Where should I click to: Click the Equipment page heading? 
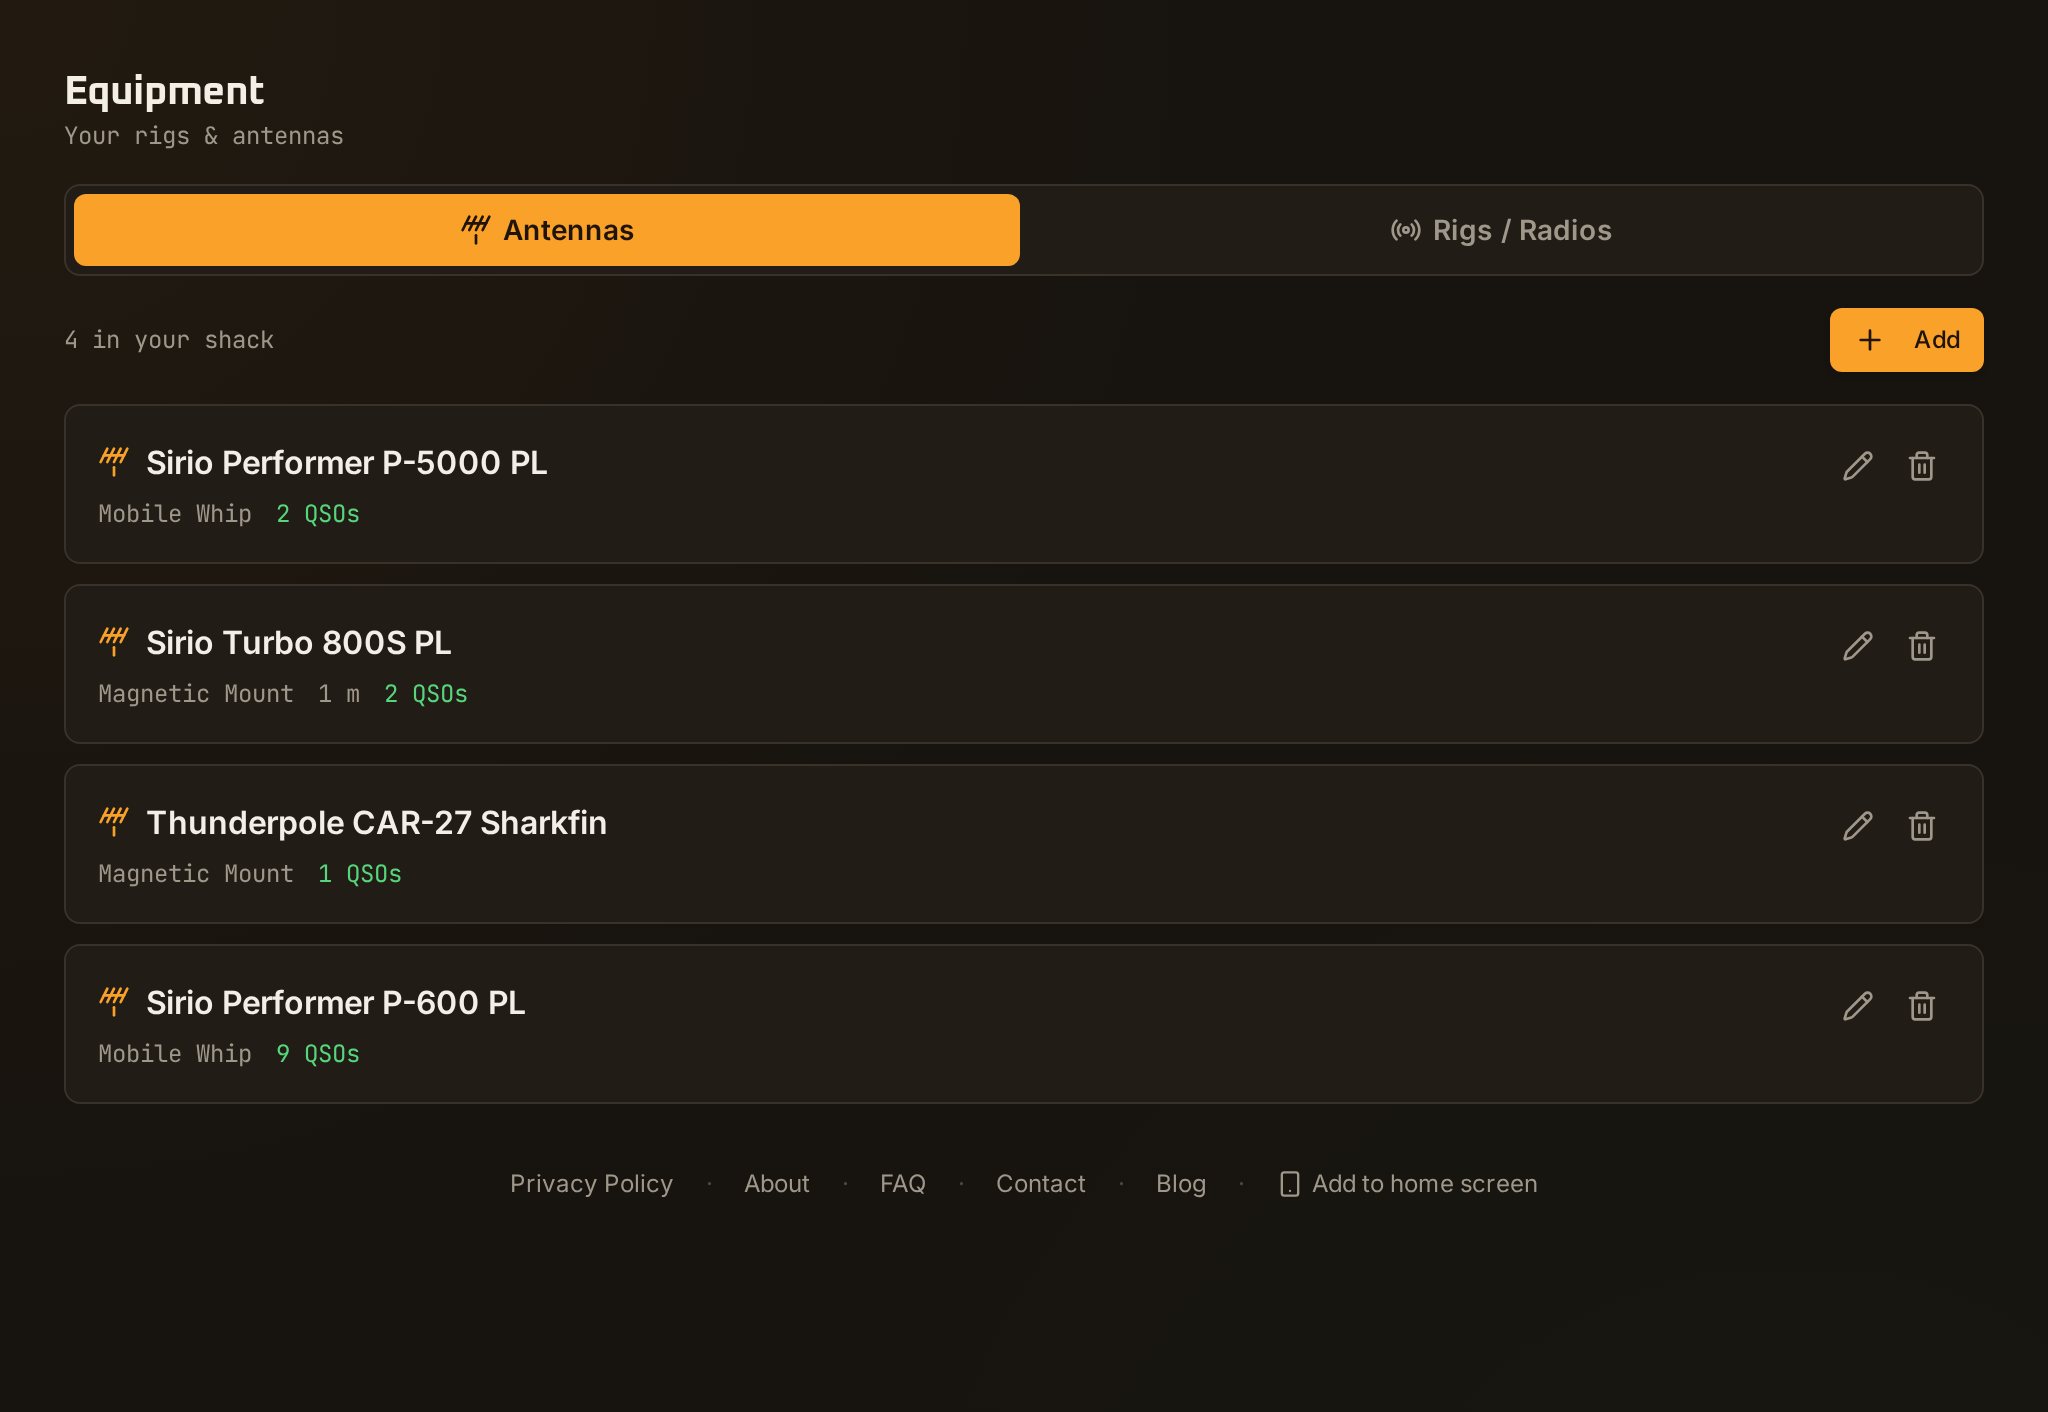pyautogui.click(x=165, y=91)
